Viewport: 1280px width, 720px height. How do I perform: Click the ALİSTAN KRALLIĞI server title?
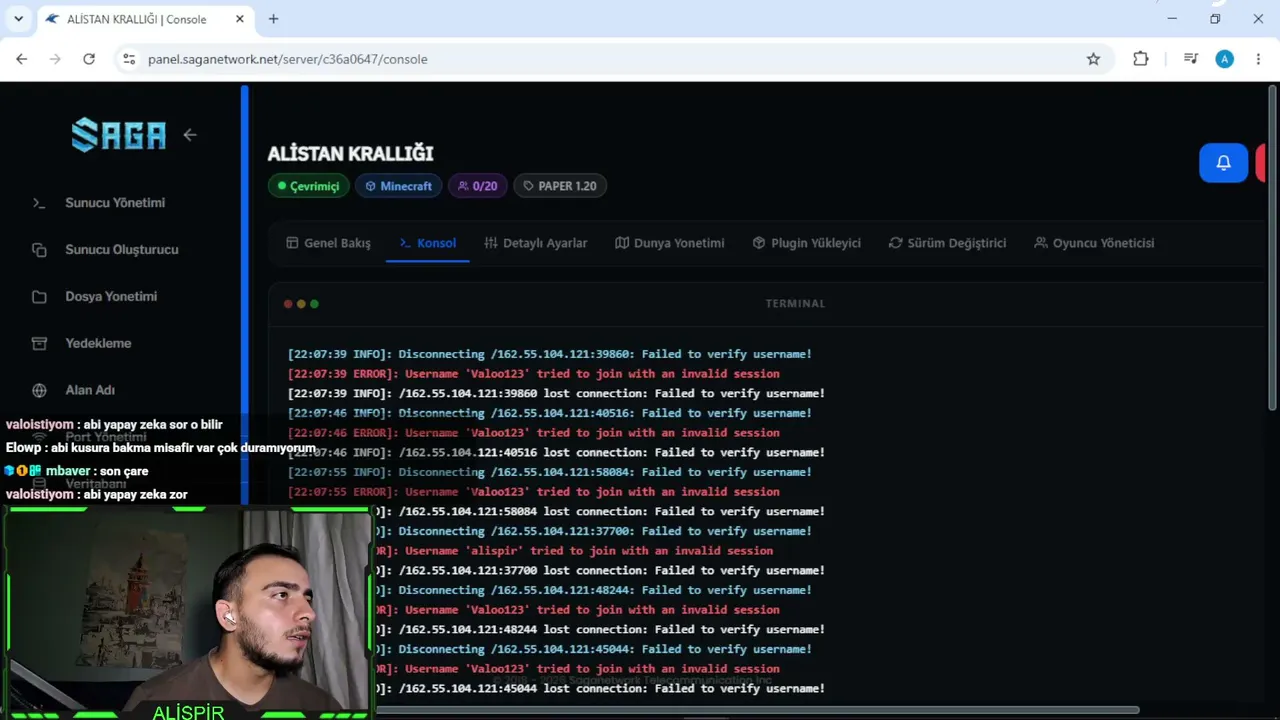pos(350,154)
